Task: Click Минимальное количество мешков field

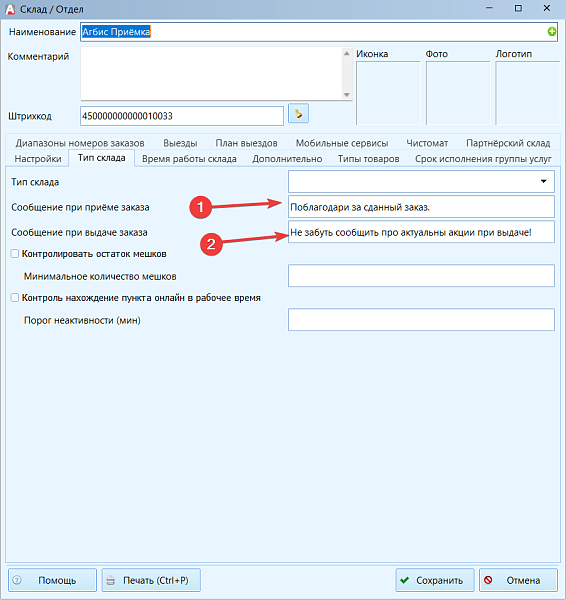Action: 421,276
